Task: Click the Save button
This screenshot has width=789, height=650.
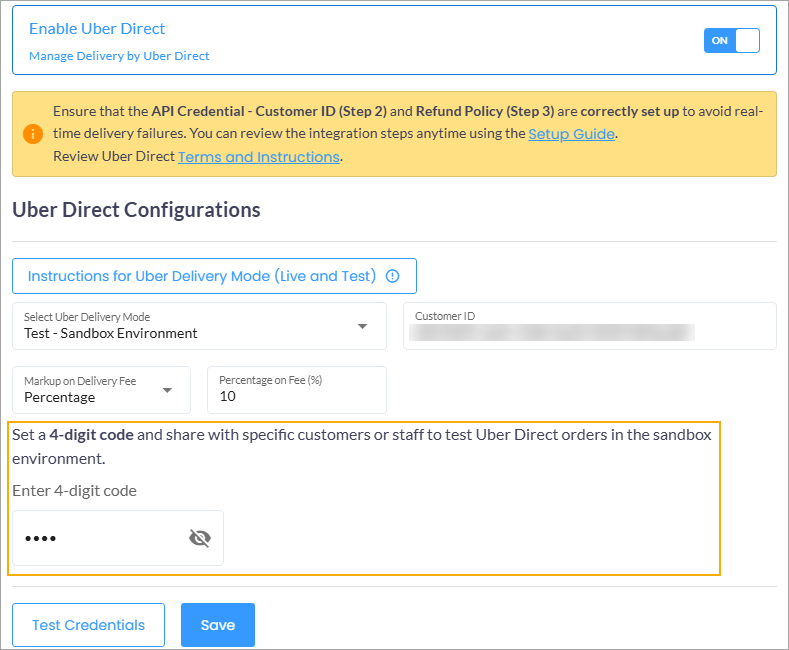Action: [x=218, y=625]
